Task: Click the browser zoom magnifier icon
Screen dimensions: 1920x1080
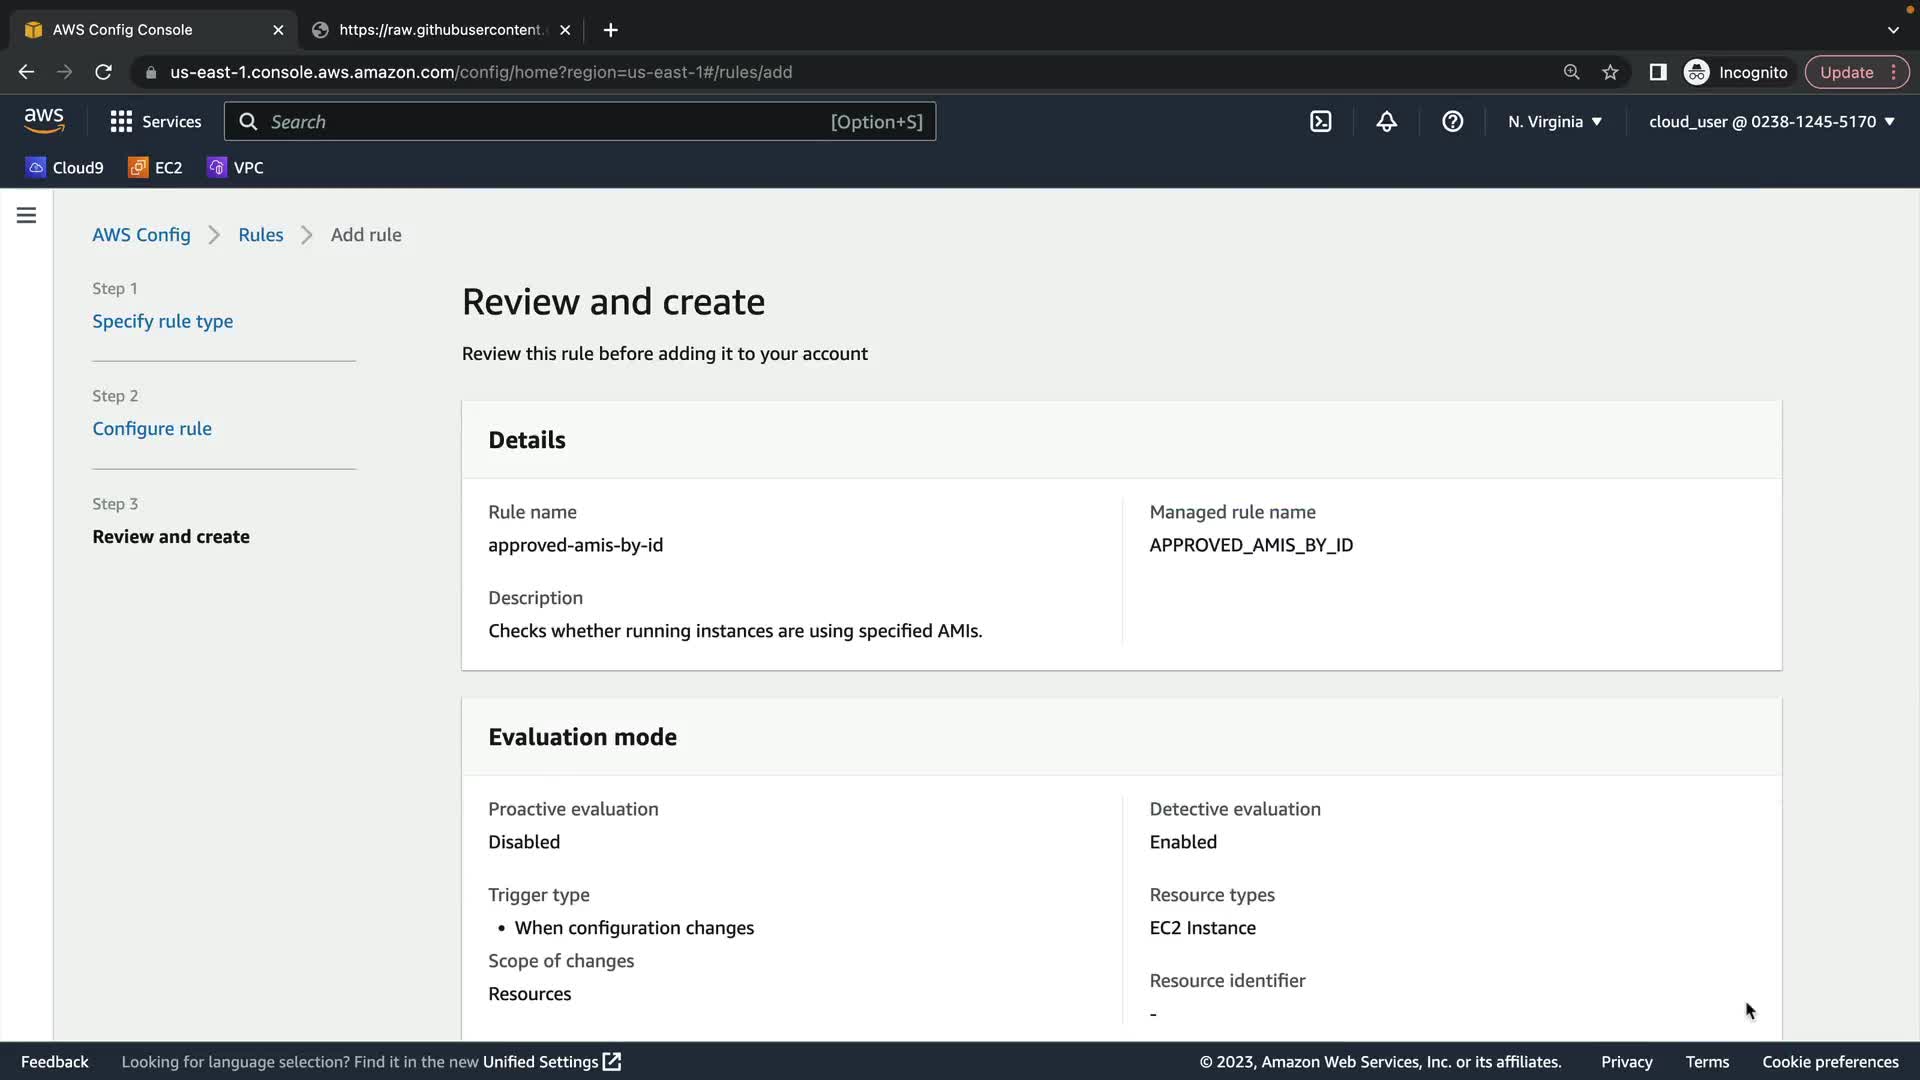Action: [x=1571, y=72]
